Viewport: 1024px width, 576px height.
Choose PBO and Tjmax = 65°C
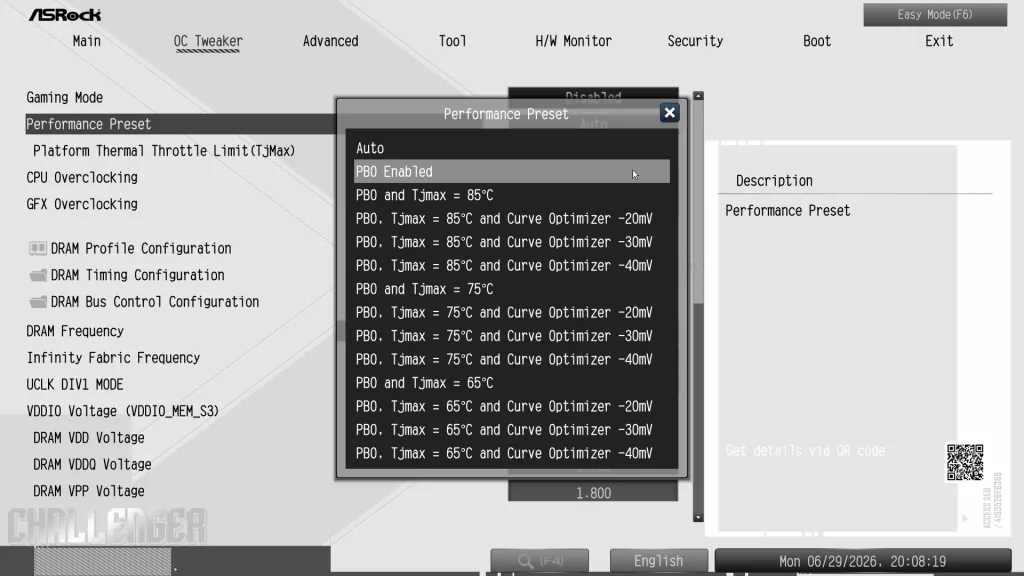(511, 383)
